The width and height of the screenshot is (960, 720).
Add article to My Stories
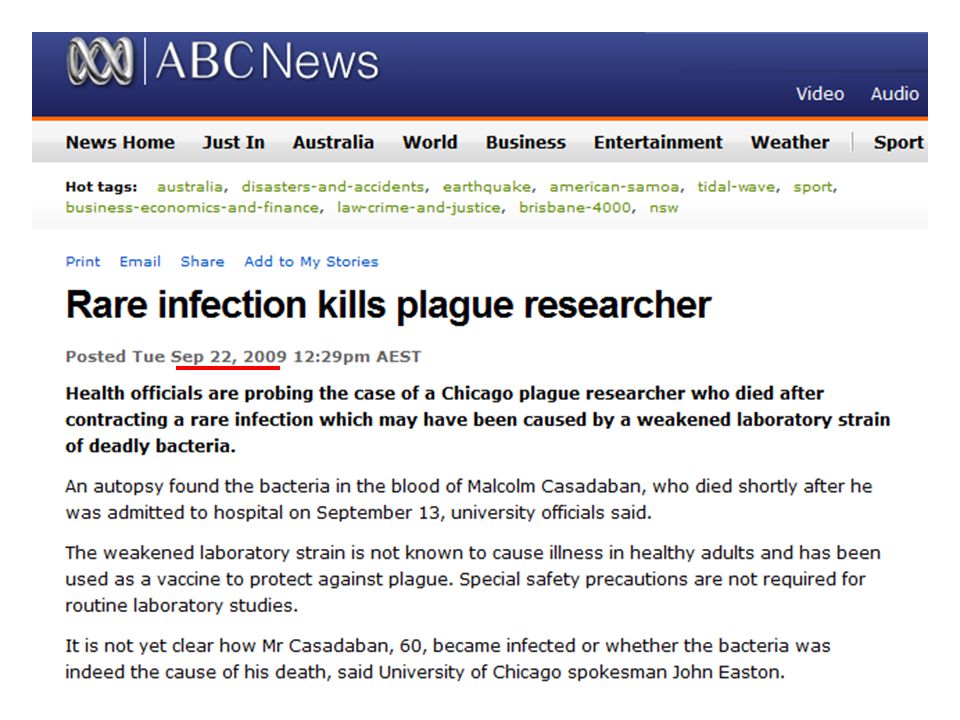pyautogui.click(x=311, y=261)
